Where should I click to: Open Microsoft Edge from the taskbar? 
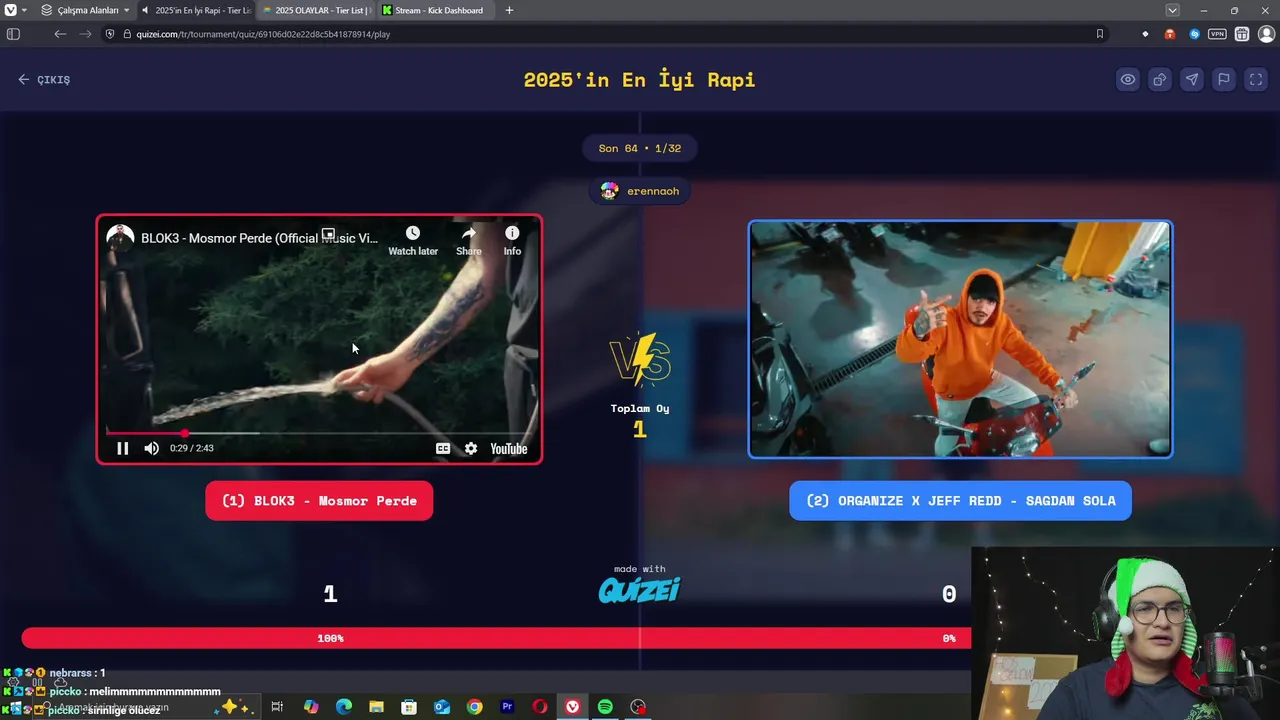coord(343,707)
